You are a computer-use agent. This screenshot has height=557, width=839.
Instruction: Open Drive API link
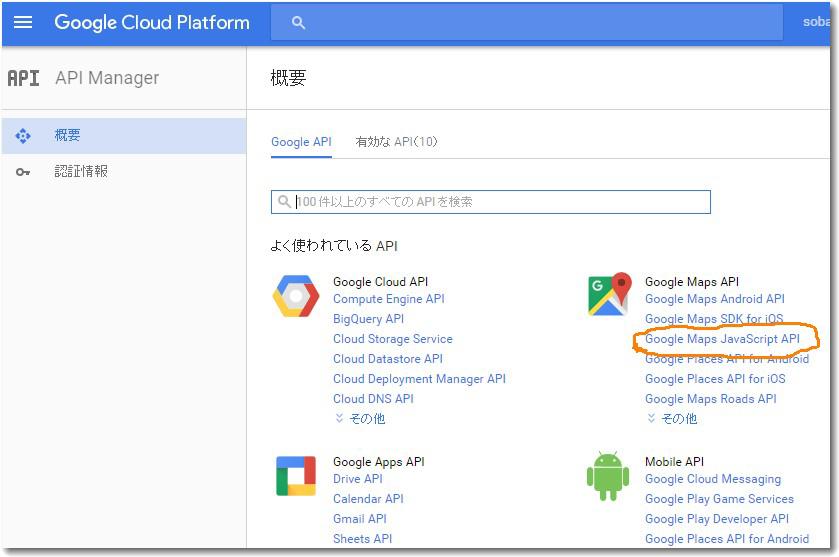point(357,479)
